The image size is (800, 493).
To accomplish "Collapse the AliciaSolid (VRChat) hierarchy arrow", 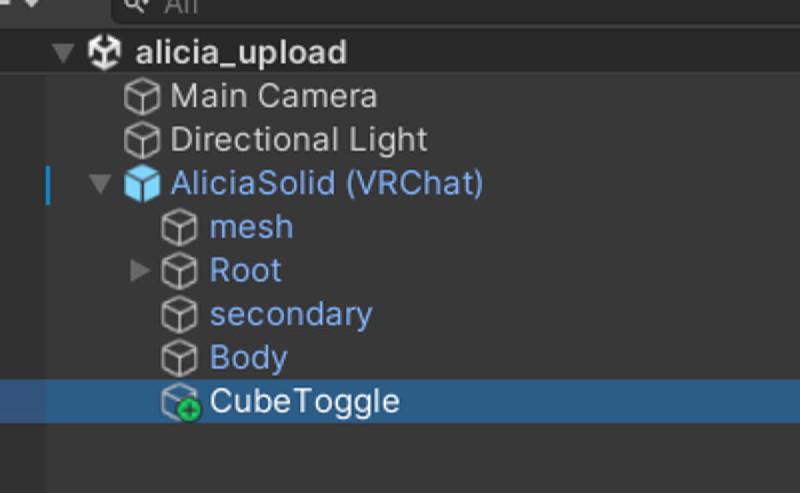I will [101, 184].
